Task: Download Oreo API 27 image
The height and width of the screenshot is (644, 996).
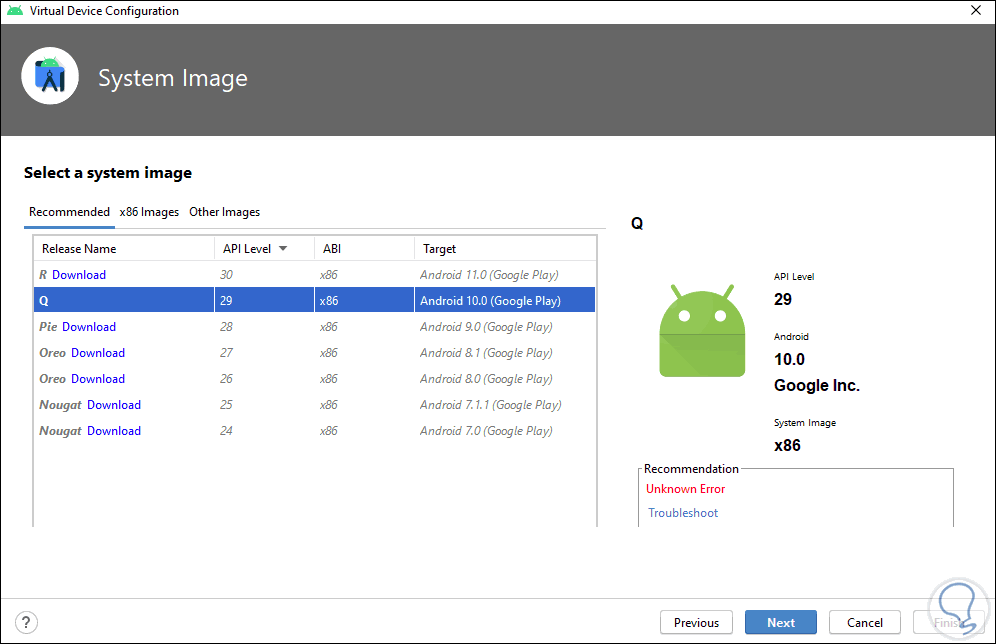Action: tap(98, 353)
